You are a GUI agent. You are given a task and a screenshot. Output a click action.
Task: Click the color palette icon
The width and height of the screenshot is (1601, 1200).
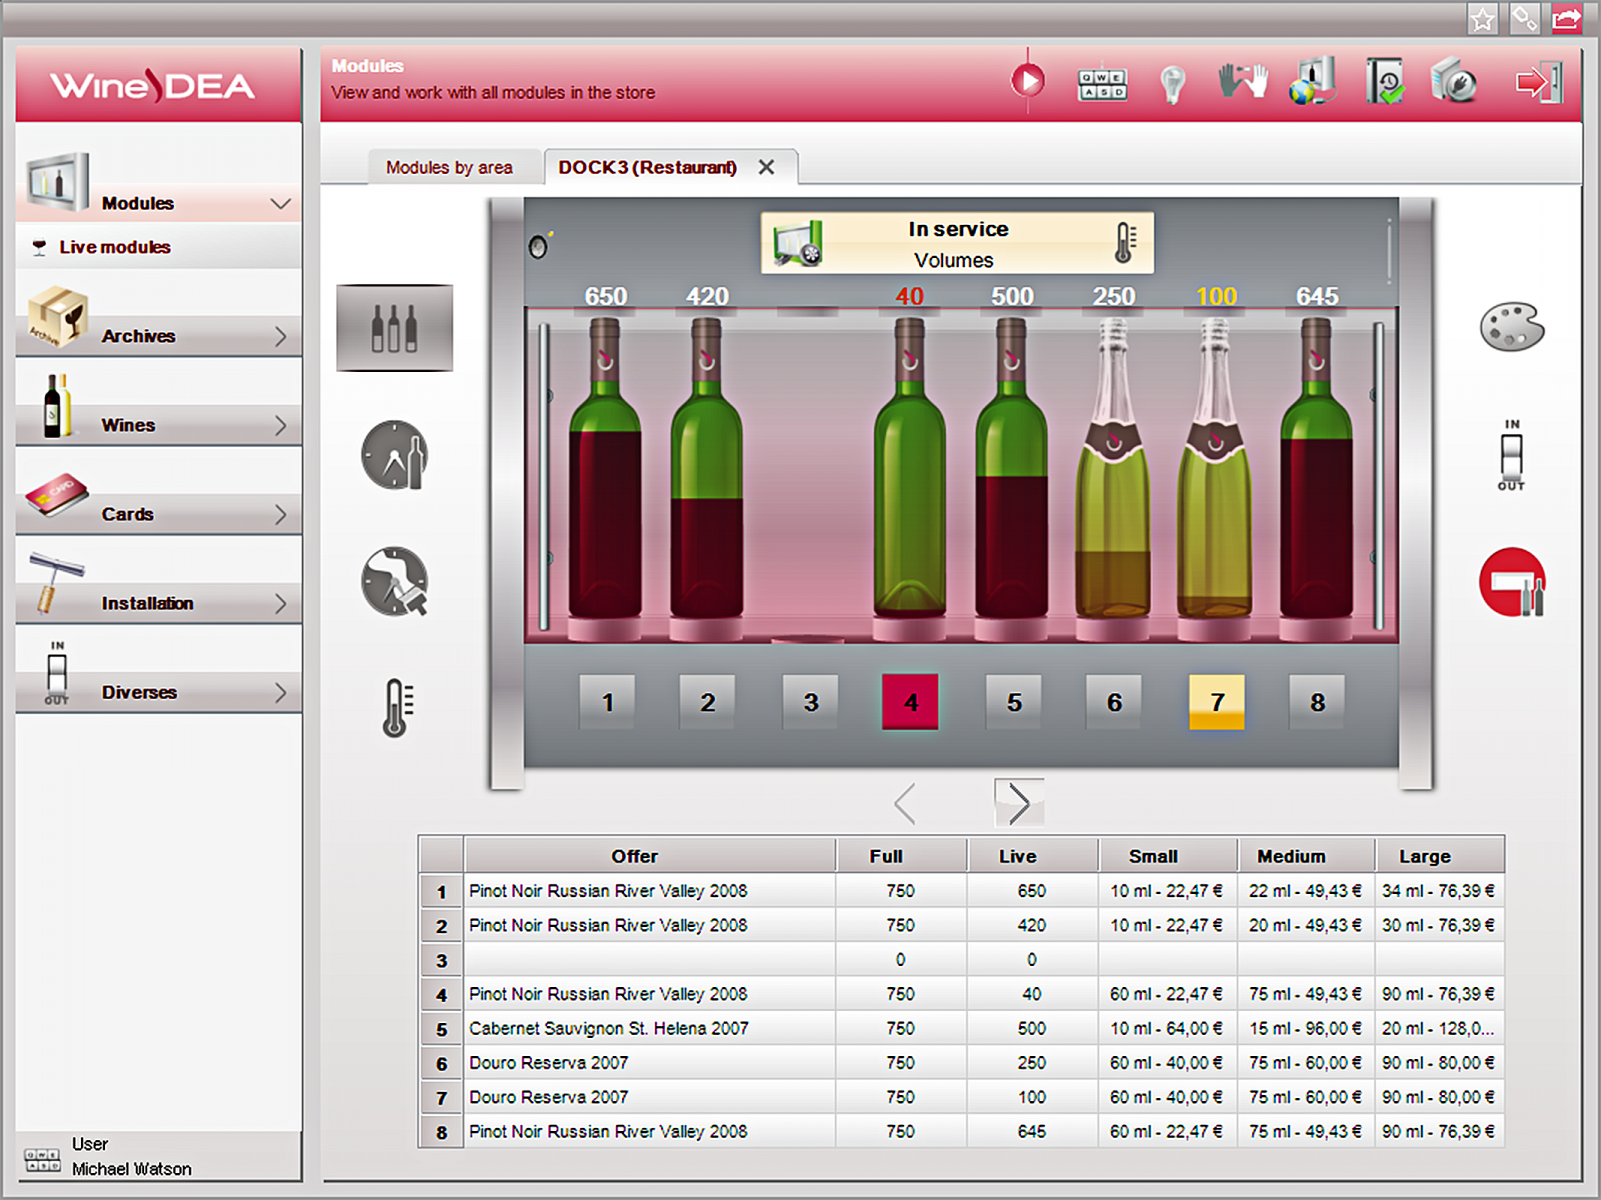(1511, 327)
